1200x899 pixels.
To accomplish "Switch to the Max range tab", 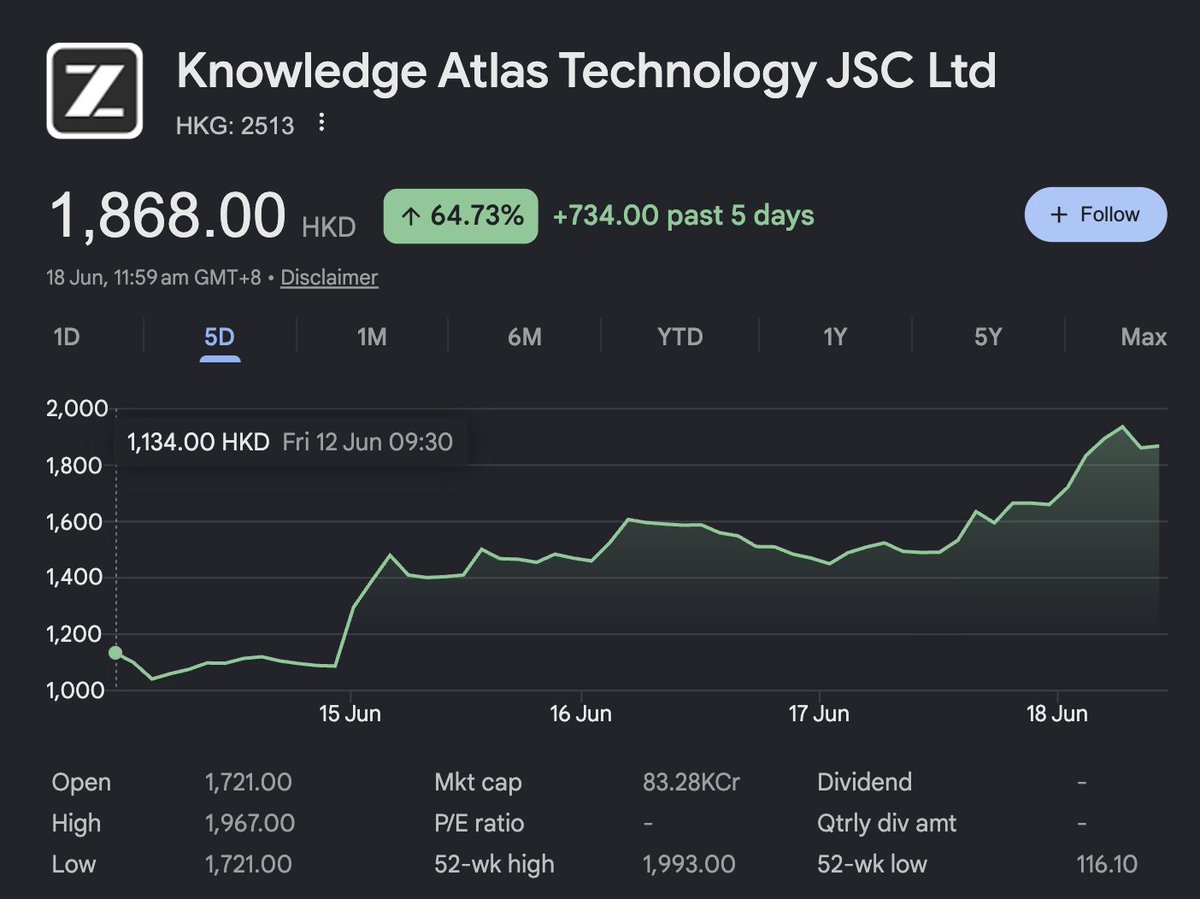I will coord(1144,337).
